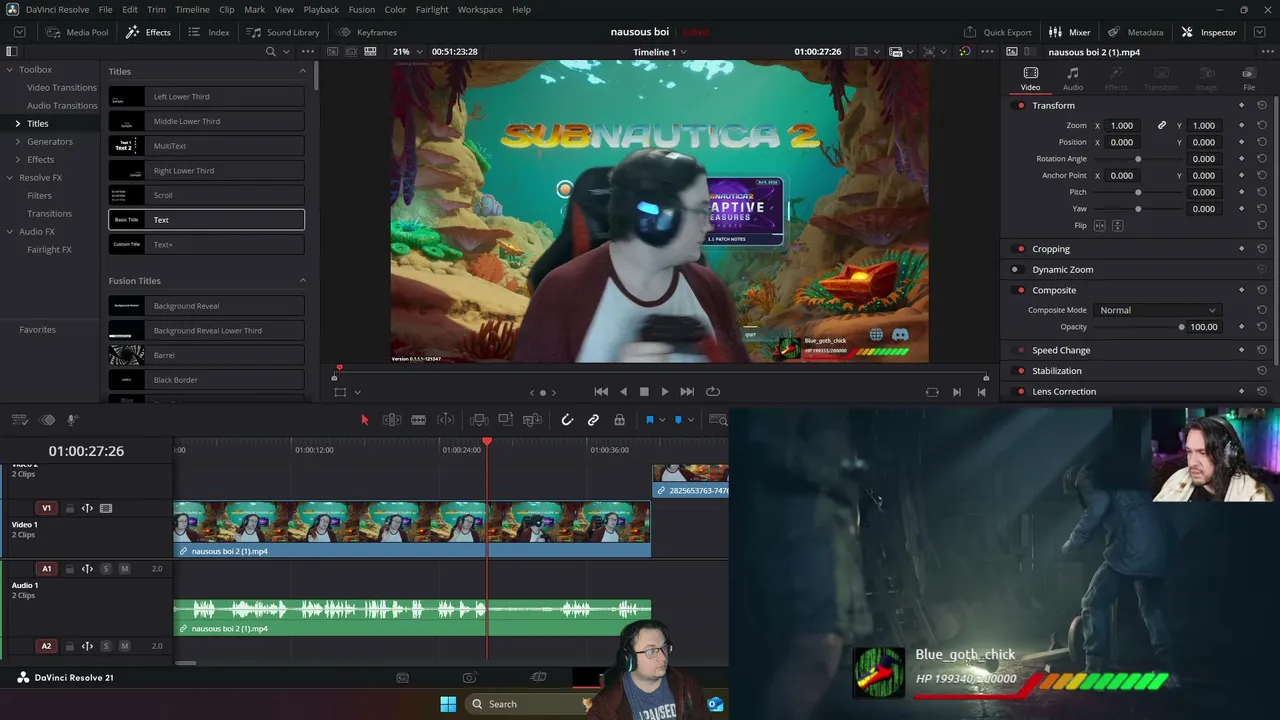Open the Media Pool panel
This screenshot has height=720, width=1280.
tap(77, 32)
